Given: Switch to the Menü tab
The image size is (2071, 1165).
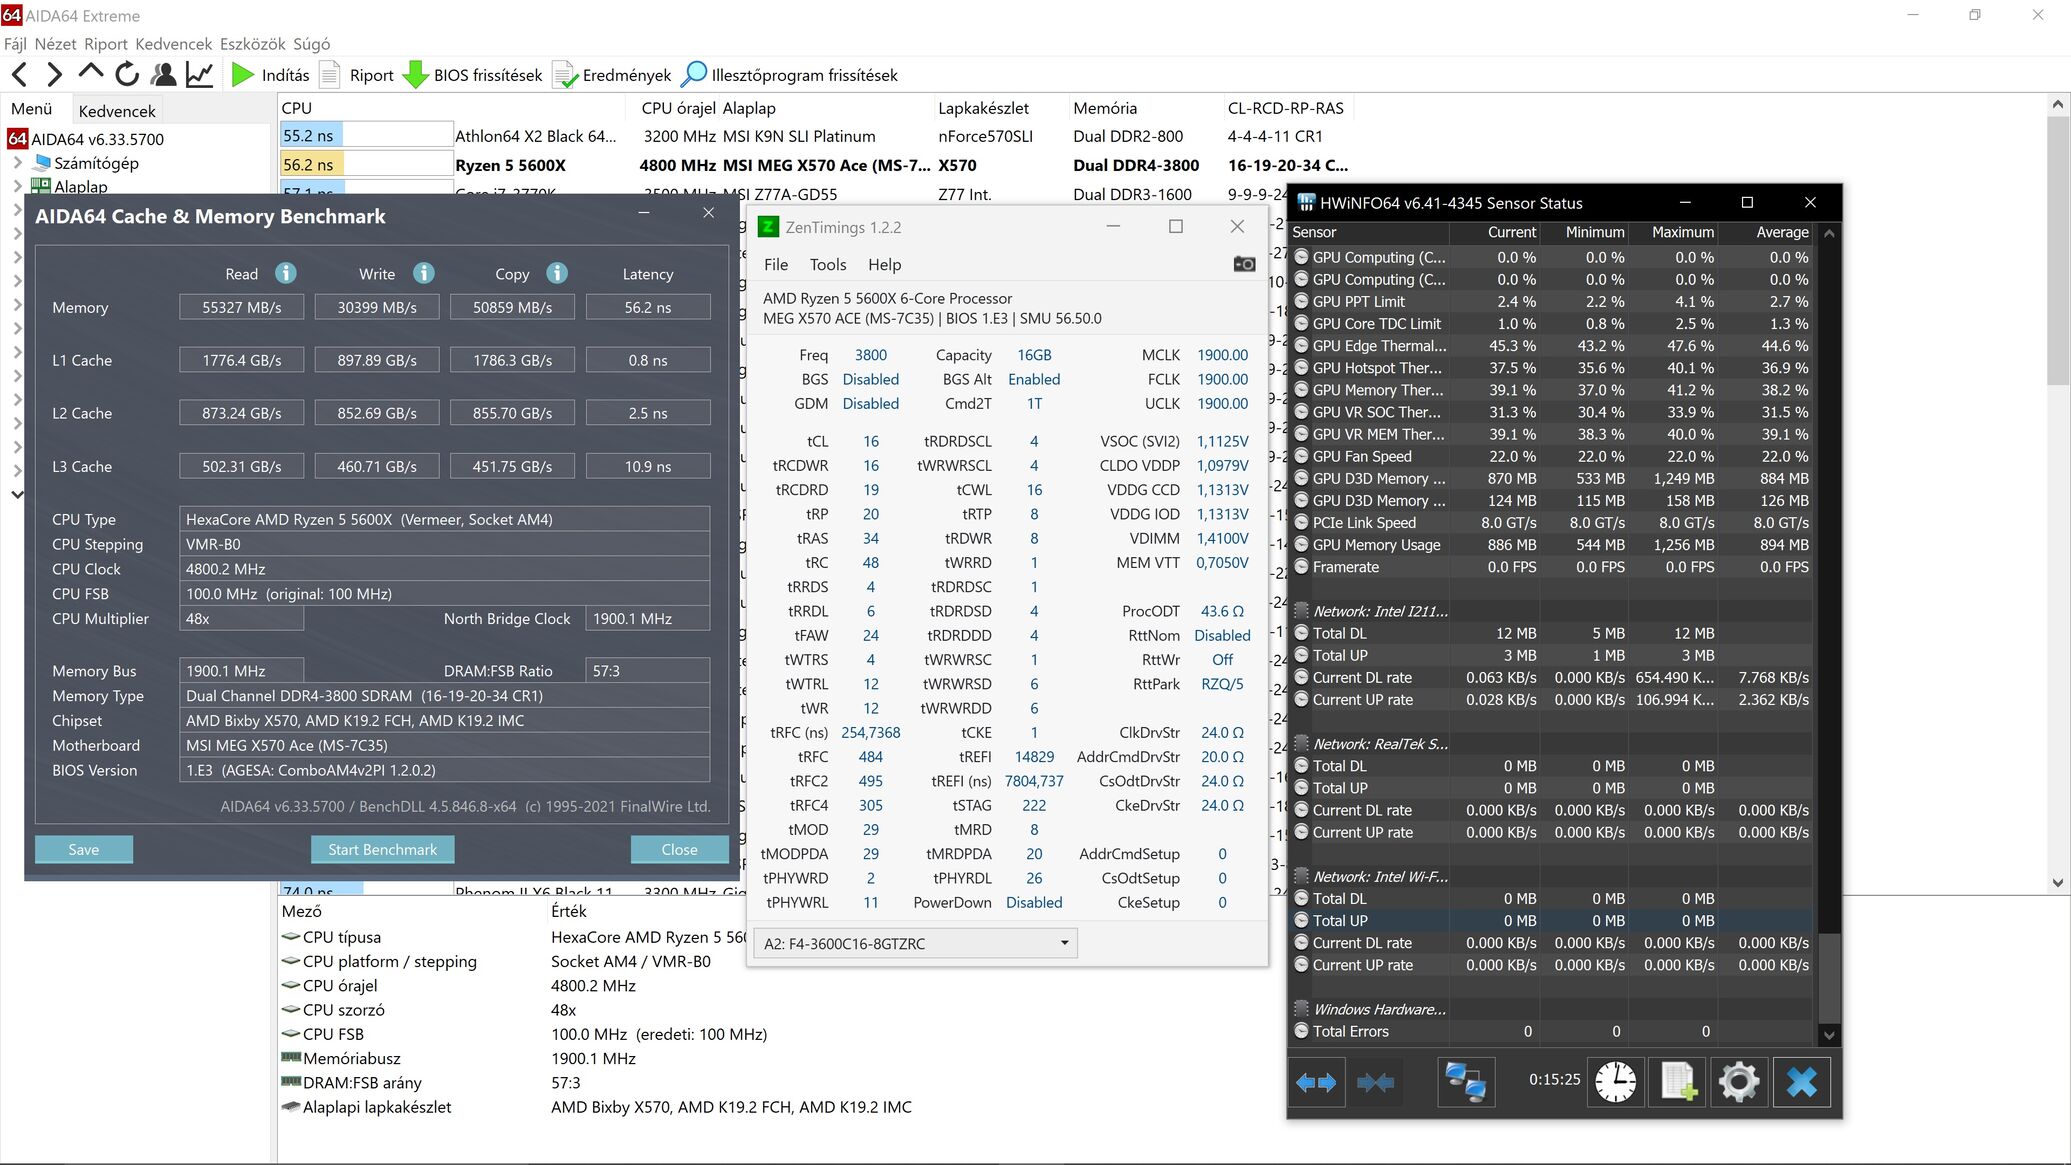Looking at the screenshot, I should [x=32, y=109].
